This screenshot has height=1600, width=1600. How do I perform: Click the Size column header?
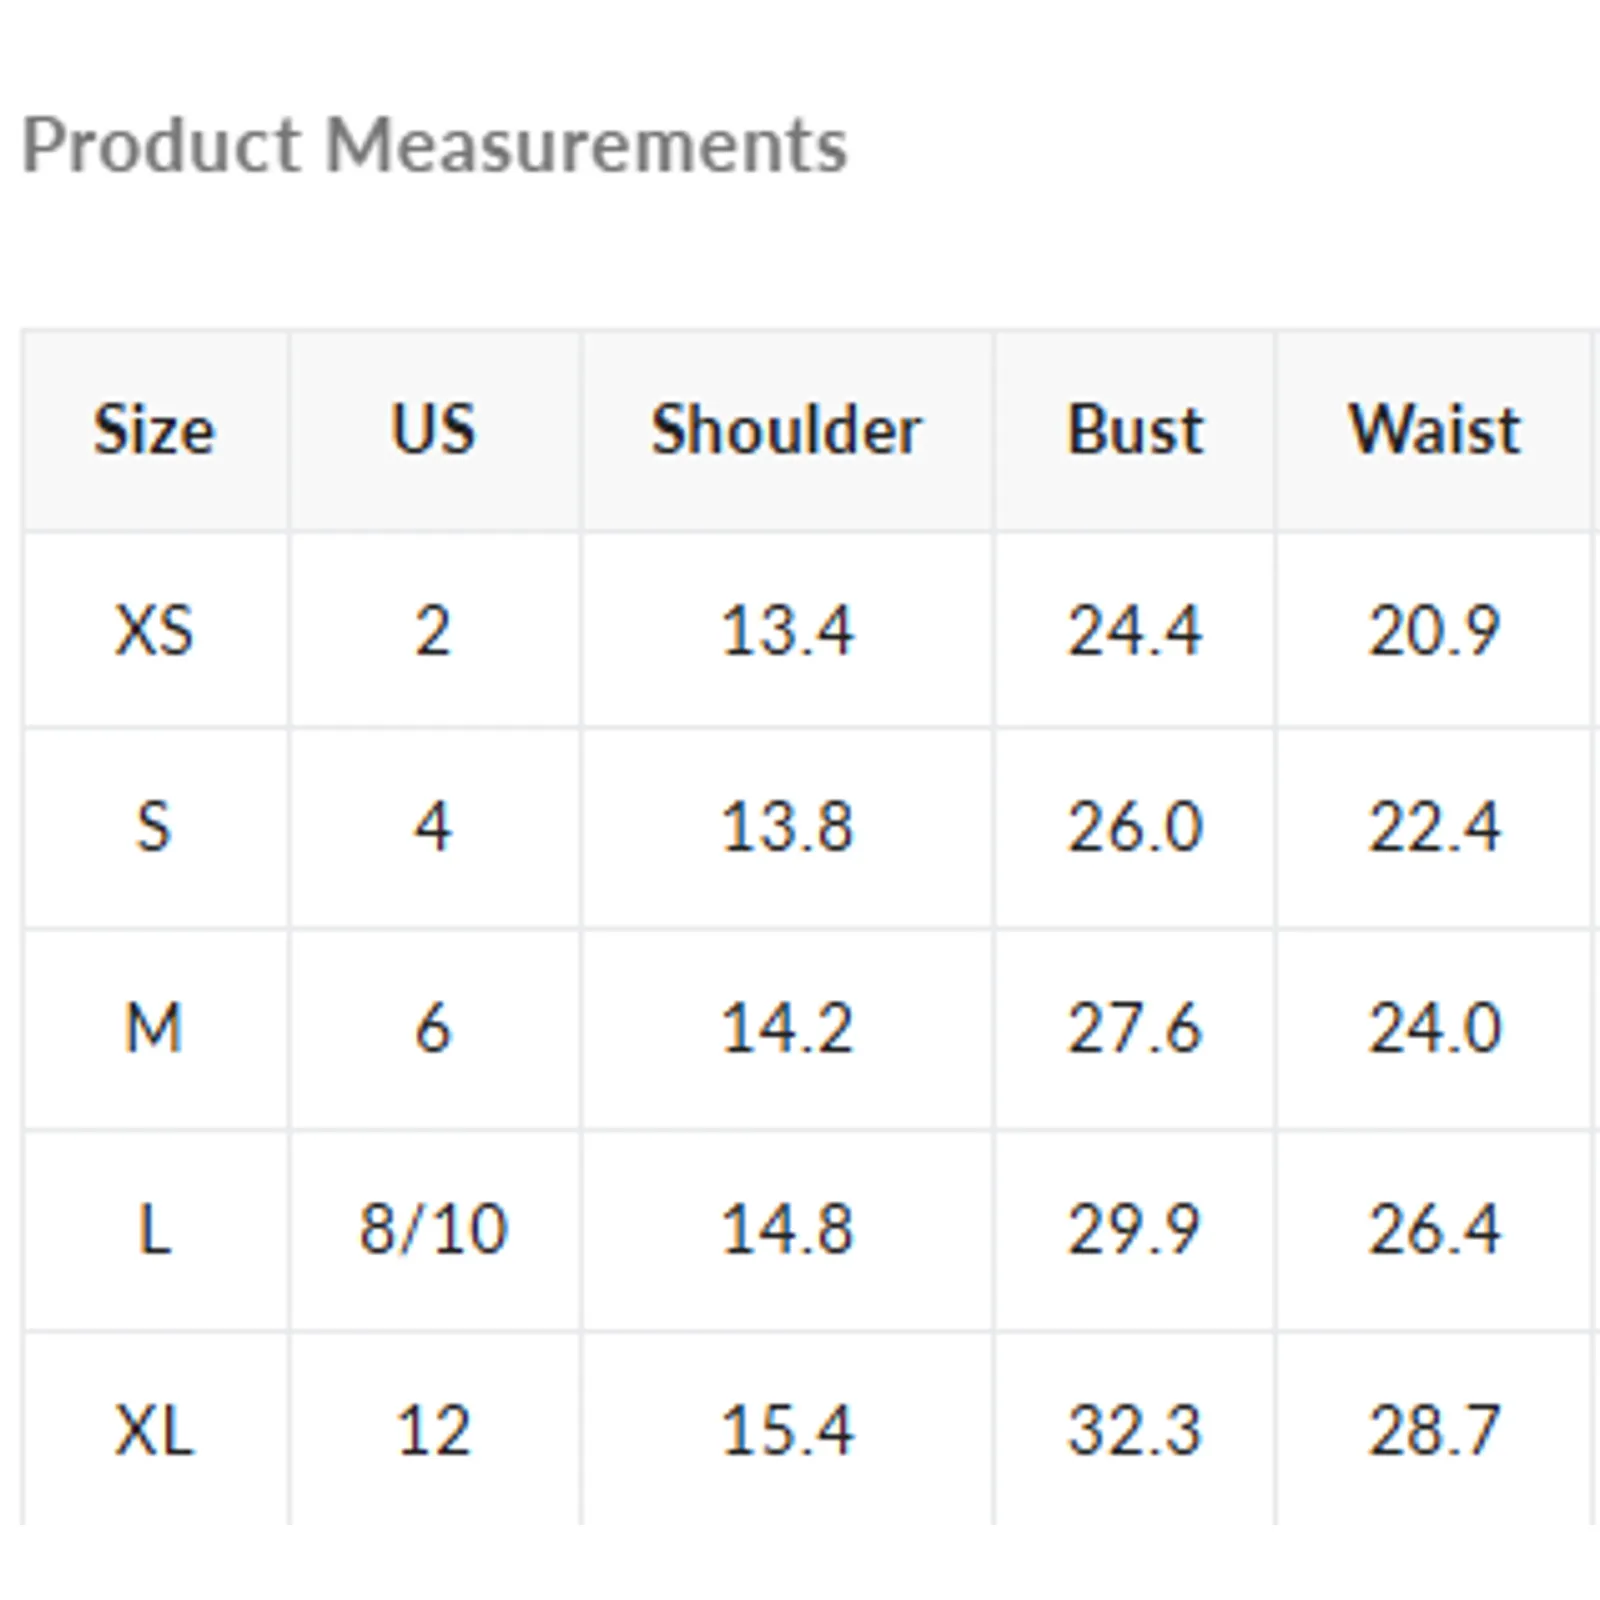(x=154, y=430)
